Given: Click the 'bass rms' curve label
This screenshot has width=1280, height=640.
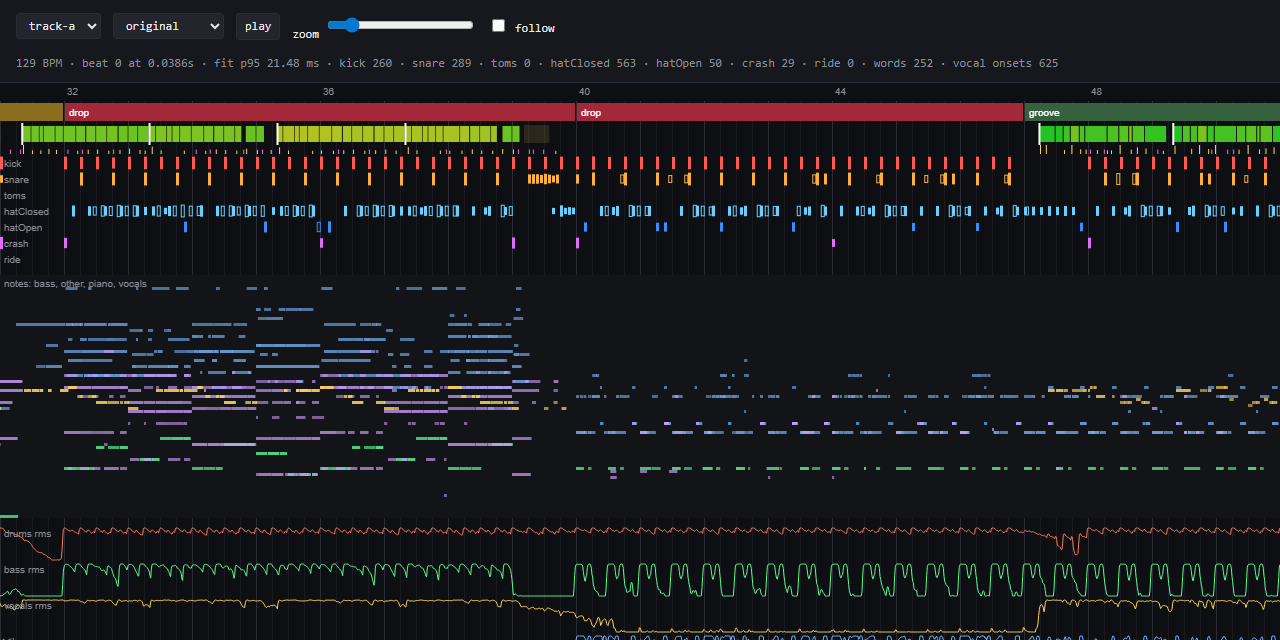Looking at the screenshot, I should click(24, 569).
